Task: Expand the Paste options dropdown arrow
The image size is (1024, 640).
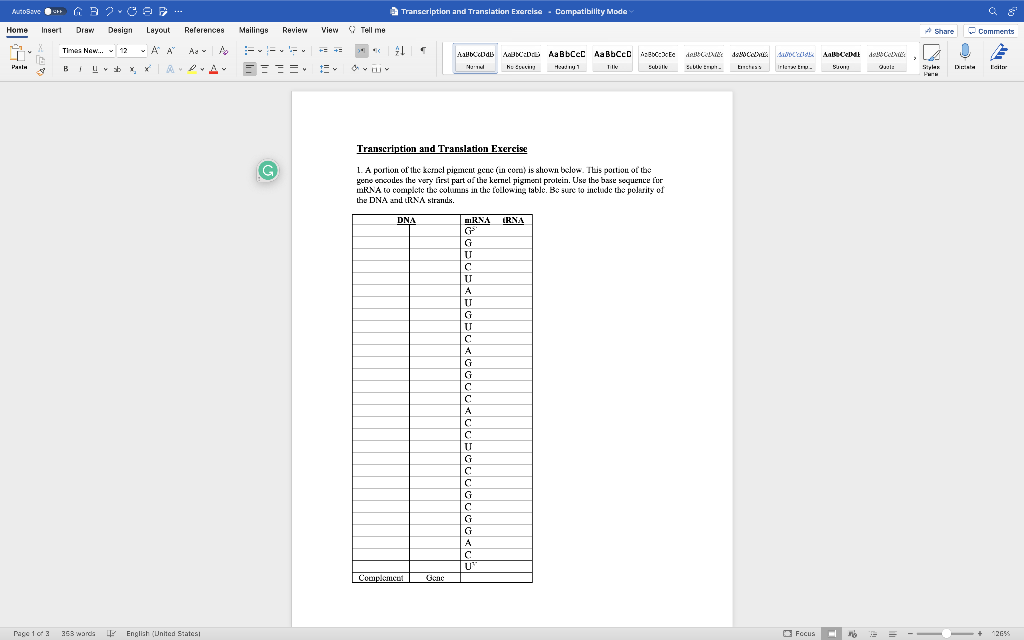Action: pyautogui.click(x=30, y=52)
